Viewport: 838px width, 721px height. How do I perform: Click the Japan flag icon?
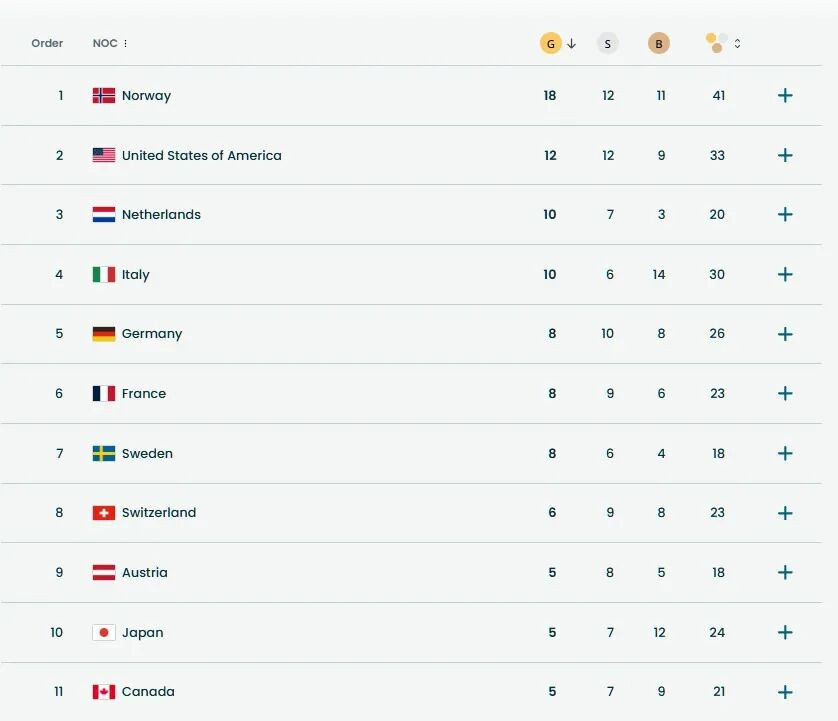click(x=104, y=632)
